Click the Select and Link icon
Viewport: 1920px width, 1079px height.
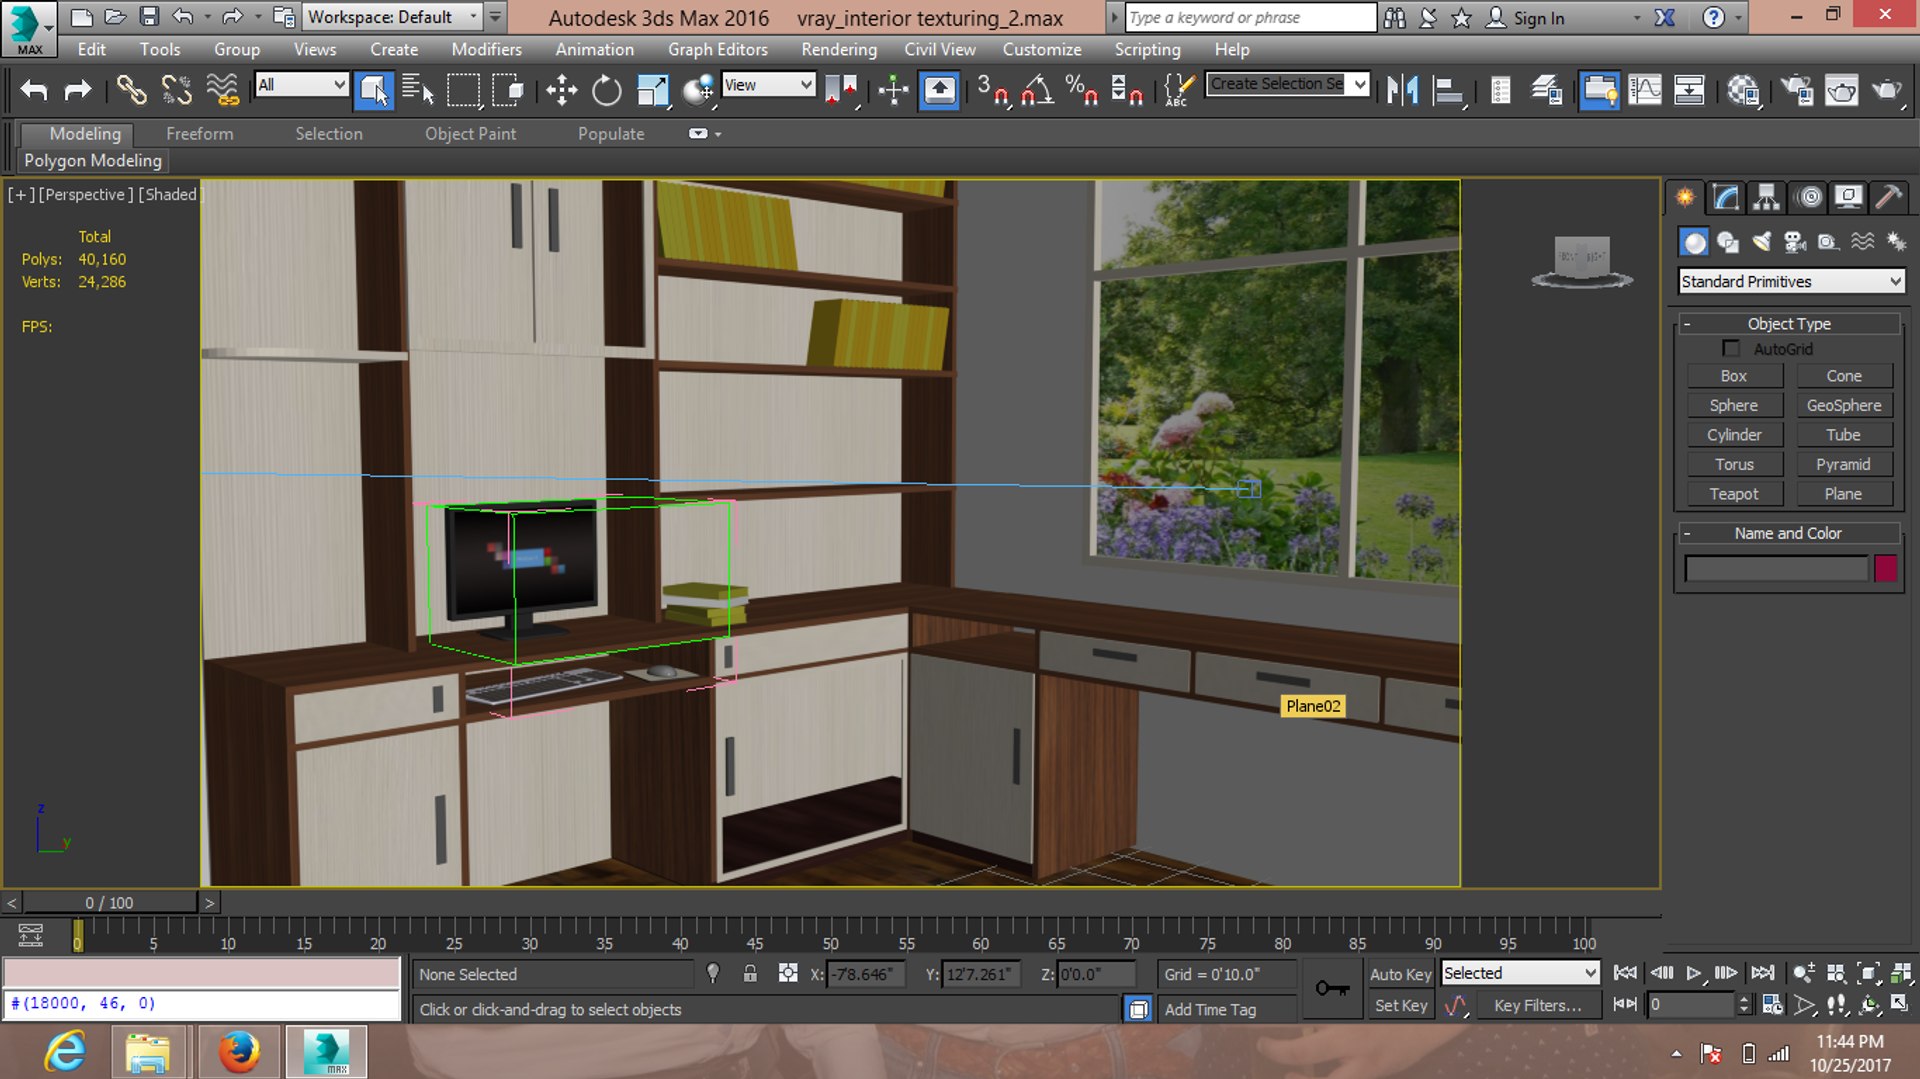130,90
